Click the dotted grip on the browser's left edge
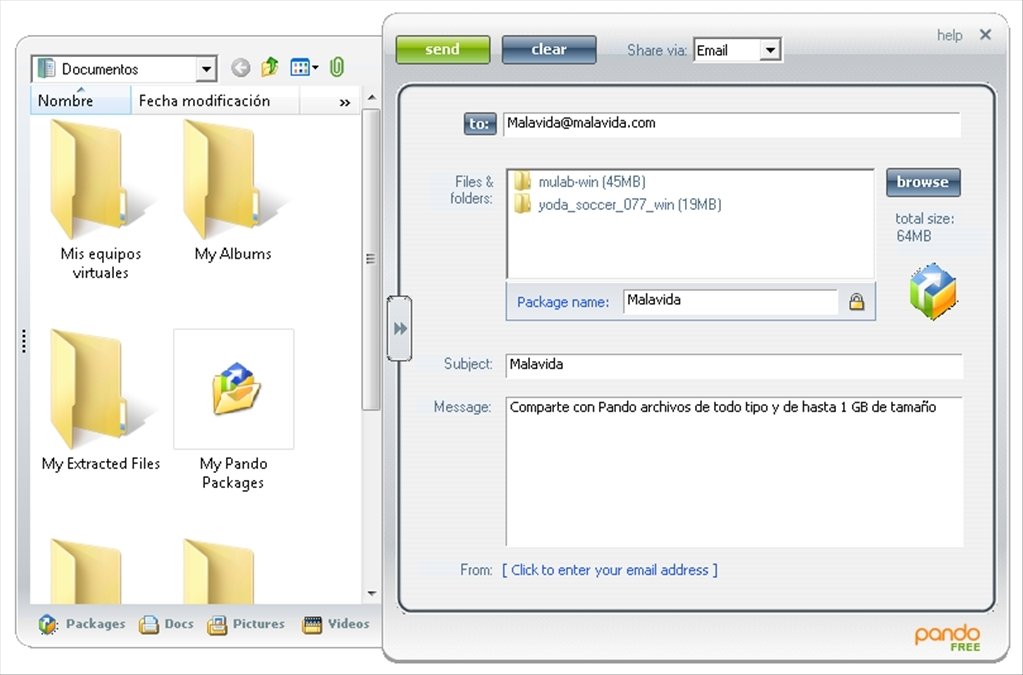The image size is (1023, 675). (x=24, y=341)
